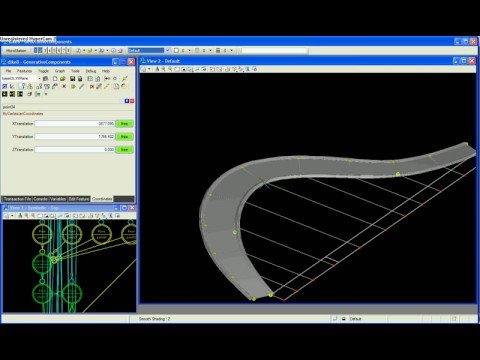Image resolution: width=480 pixels, height=360 pixels.
Task: Click the first floppy disk Save icon
Action: coord(72,78)
